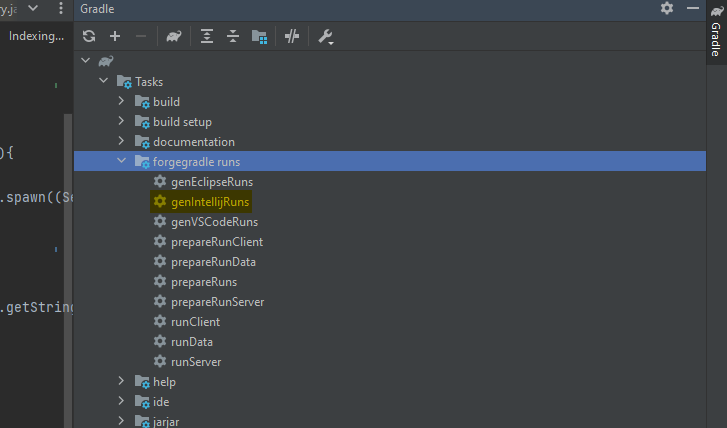Click the genEclipseRuns task
This screenshot has width=727, height=428.
pyautogui.click(x=212, y=181)
